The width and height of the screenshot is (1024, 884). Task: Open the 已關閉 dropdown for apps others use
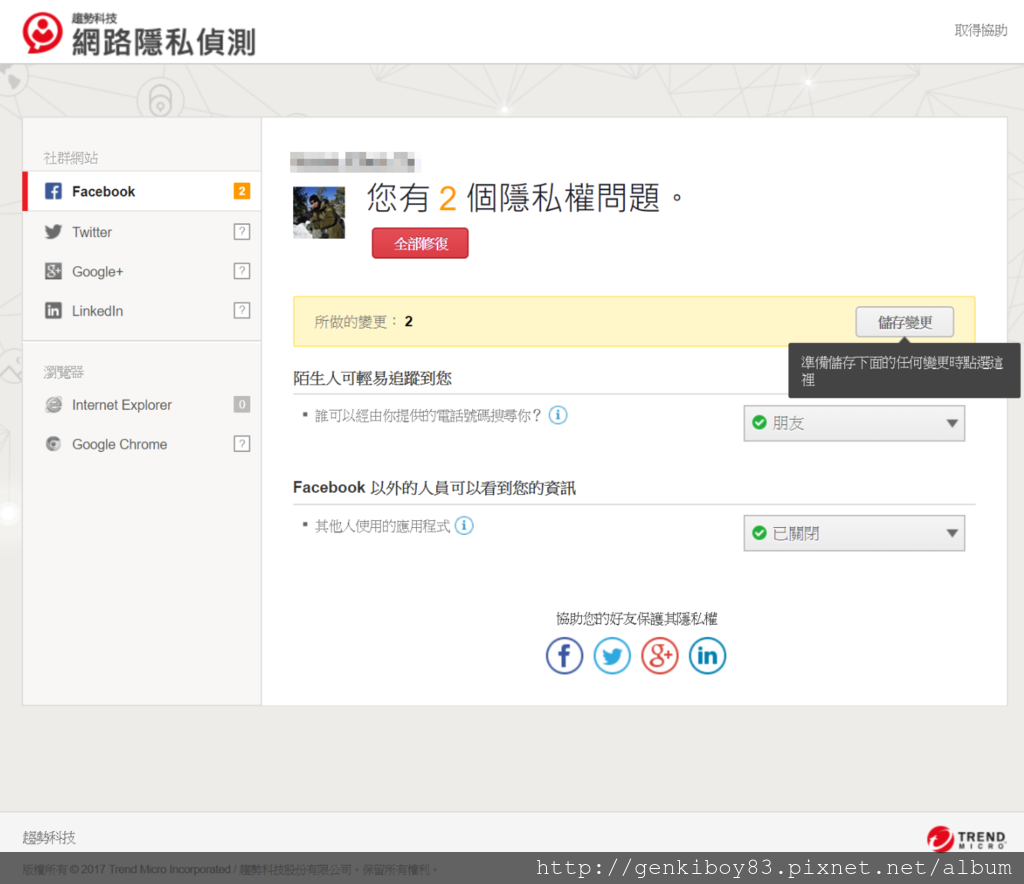pyautogui.click(x=854, y=533)
